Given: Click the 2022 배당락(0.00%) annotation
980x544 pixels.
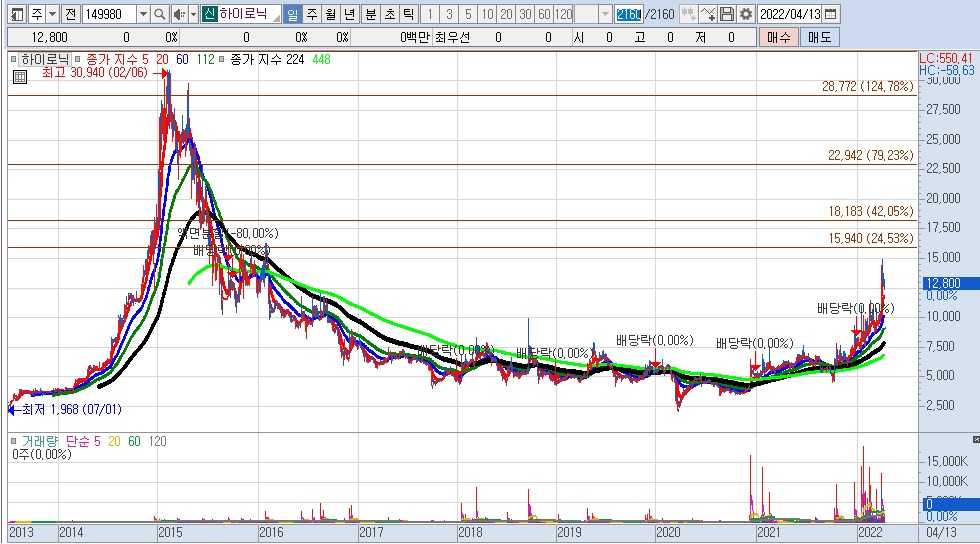Looking at the screenshot, I should click(x=856, y=308).
